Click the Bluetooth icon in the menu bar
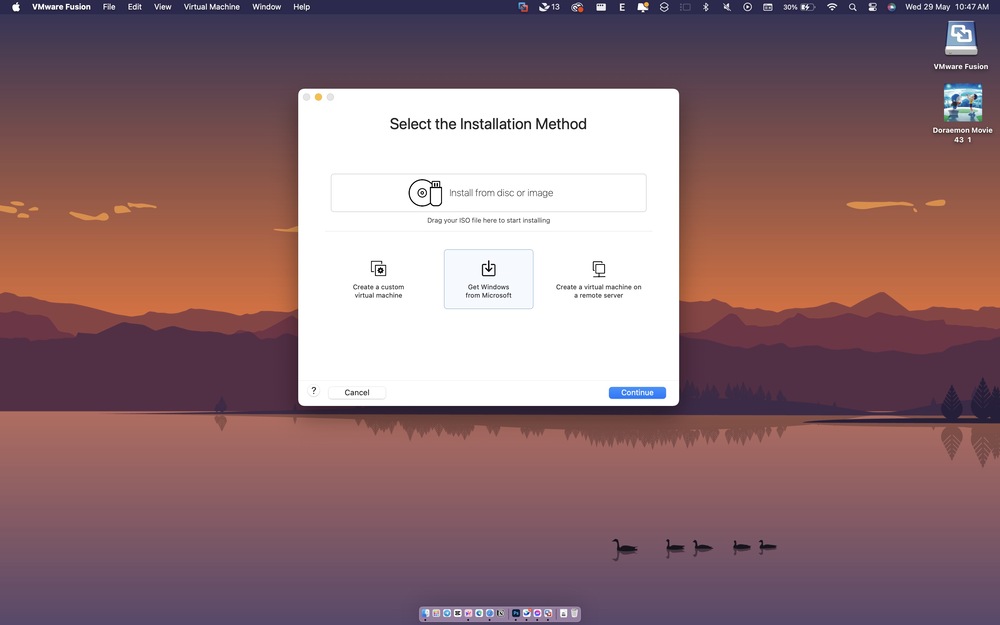Screen dimensions: 1000x625 [x=706, y=7]
